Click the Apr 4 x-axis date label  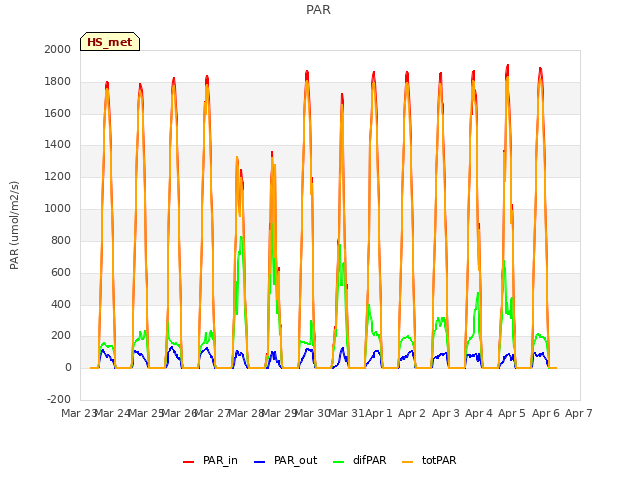pos(479,413)
